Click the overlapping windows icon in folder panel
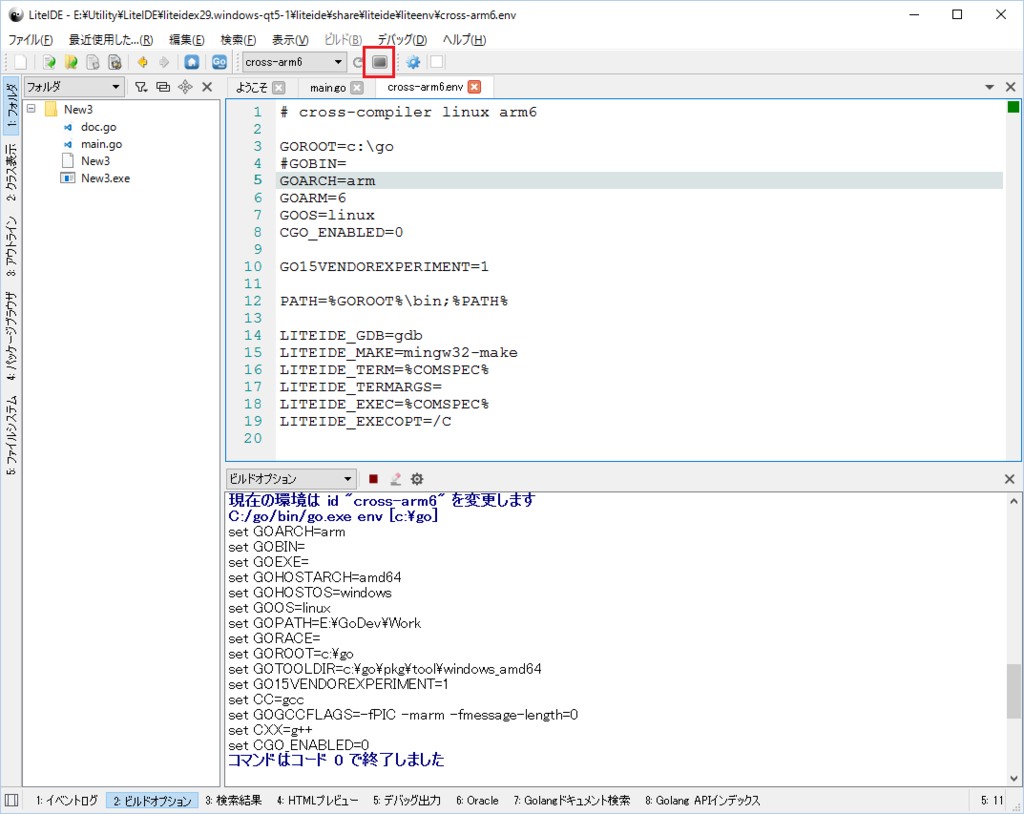The image size is (1024, 814). (x=163, y=86)
